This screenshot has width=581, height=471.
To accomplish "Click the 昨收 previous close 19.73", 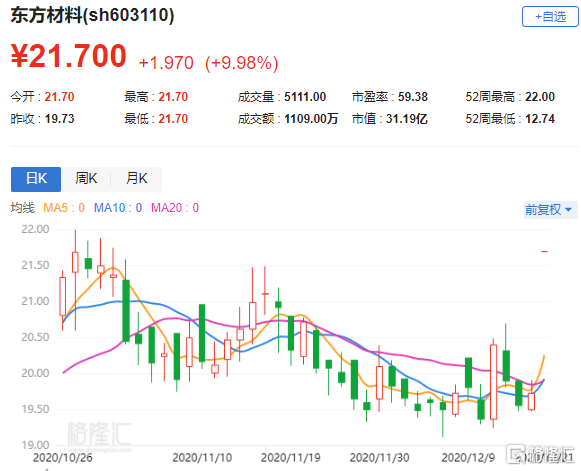I will 59,119.
